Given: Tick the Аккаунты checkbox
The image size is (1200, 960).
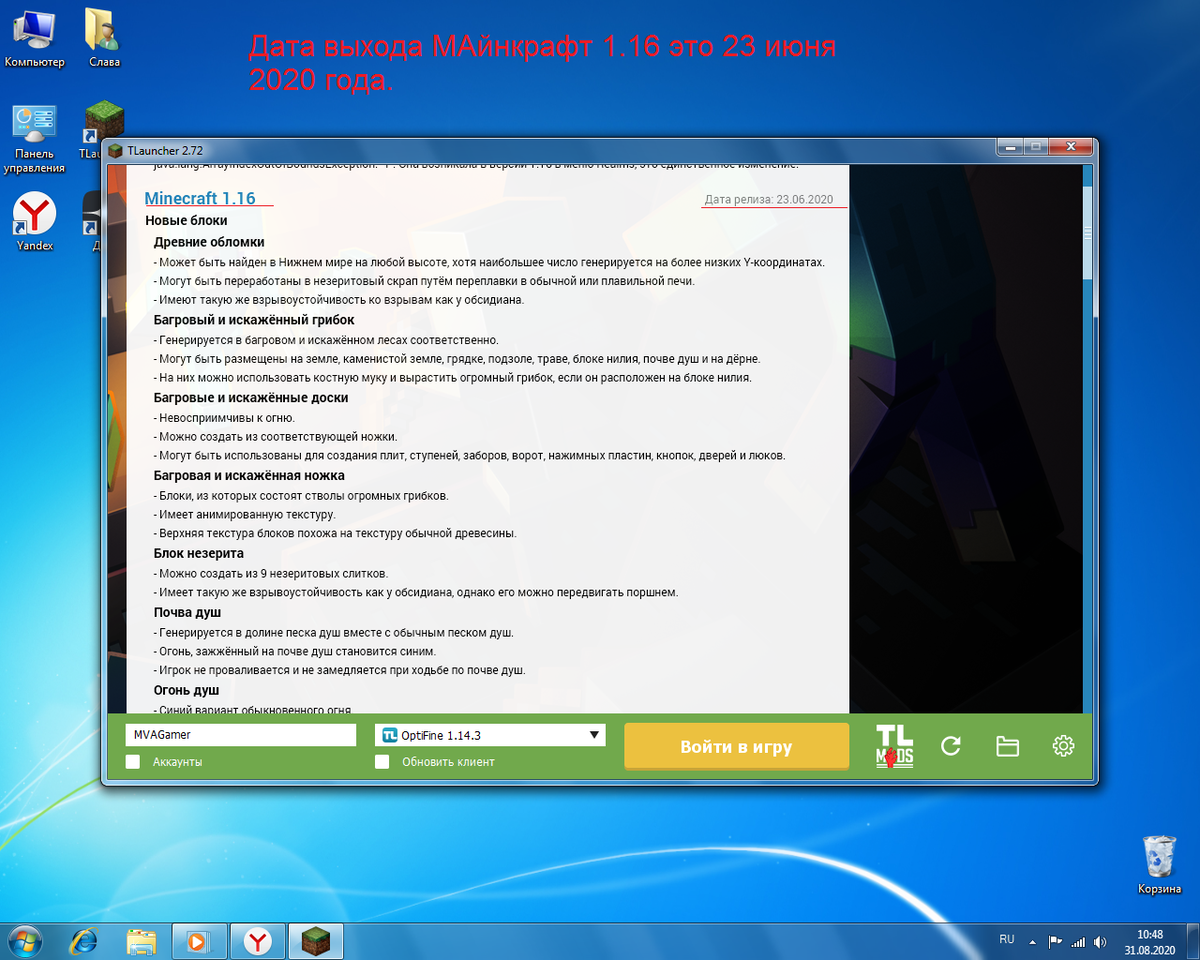Looking at the screenshot, I should (133, 762).
